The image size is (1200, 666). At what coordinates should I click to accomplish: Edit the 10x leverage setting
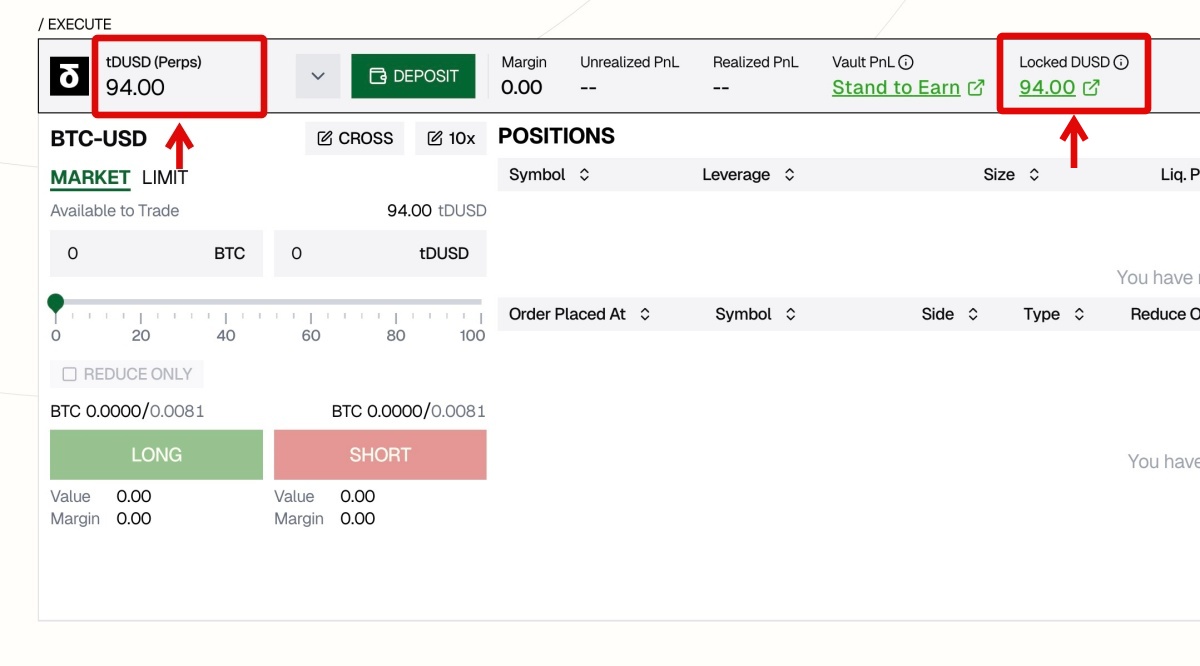(451, 139)
